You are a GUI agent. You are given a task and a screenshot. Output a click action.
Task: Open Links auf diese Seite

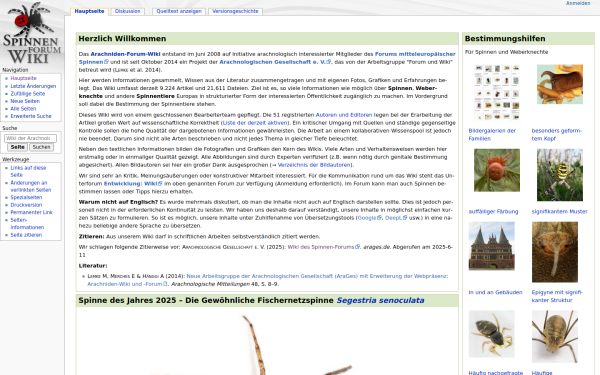(x=28, y=171)
